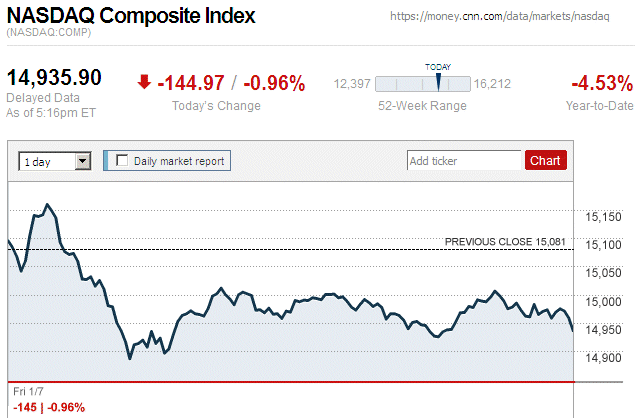Select the PREVIOUS CLOSE 15,081 line label
Screen dimensions: 640x420
[x=508, y=241]
